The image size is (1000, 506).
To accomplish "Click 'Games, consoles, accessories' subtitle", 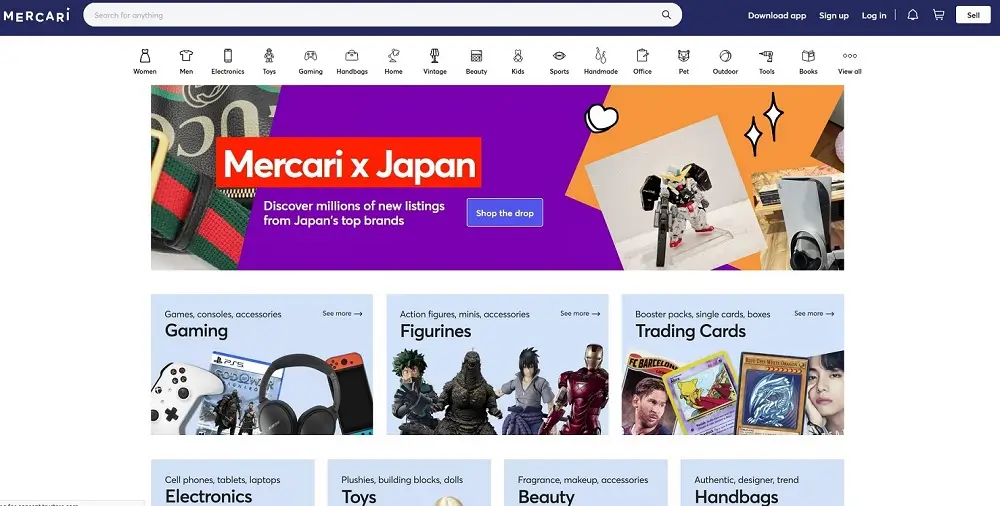I will coord(223,314).
